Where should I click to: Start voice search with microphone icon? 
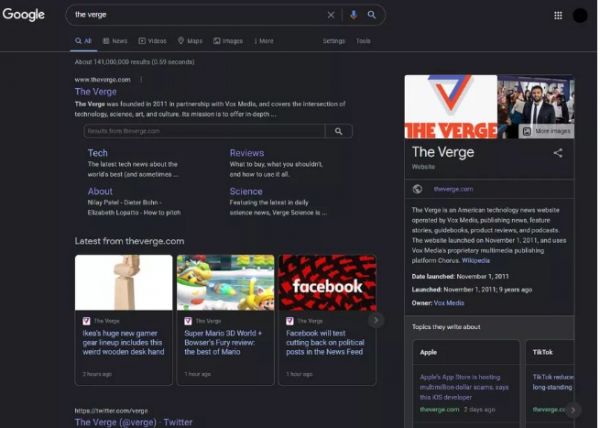point(353,15)
